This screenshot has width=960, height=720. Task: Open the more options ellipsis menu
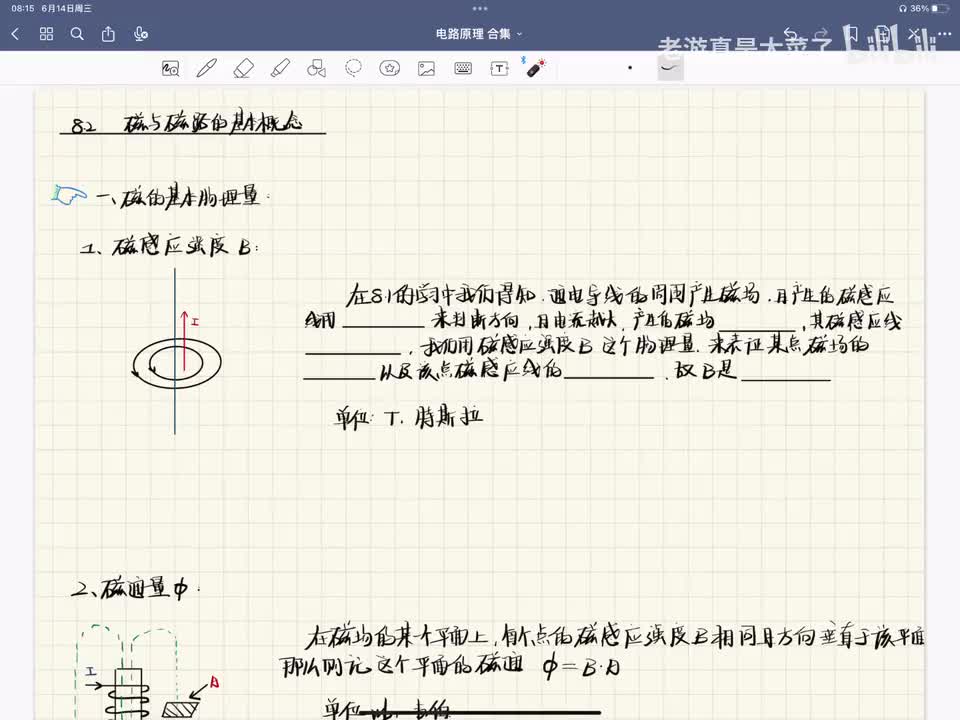coord(945,34)
